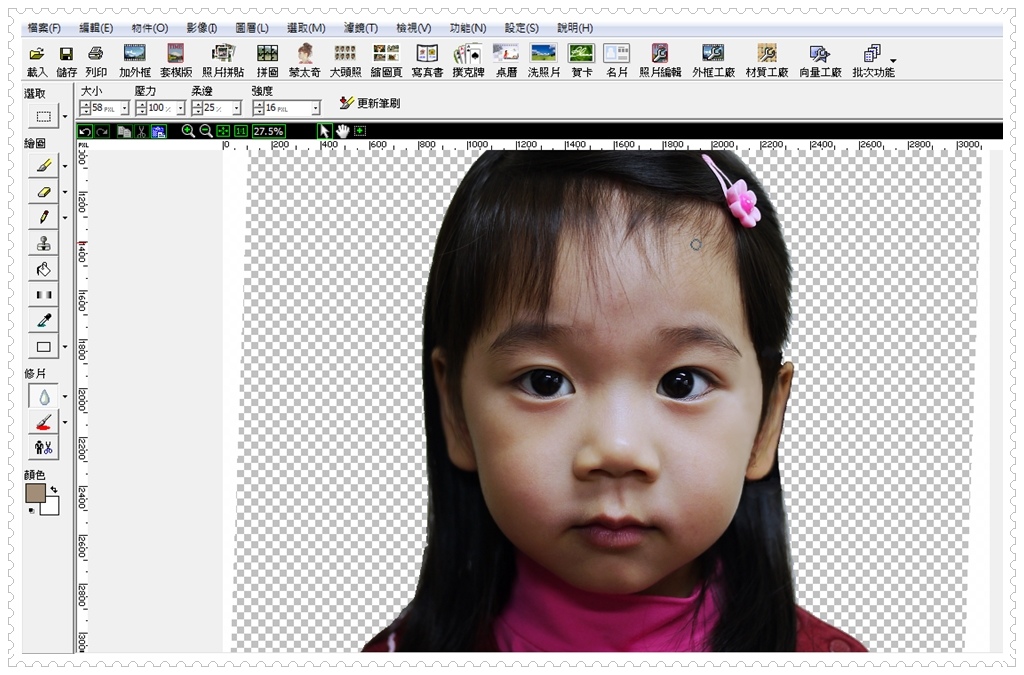
Task: Select the pencil tool
Action: (x=43, y=217)
